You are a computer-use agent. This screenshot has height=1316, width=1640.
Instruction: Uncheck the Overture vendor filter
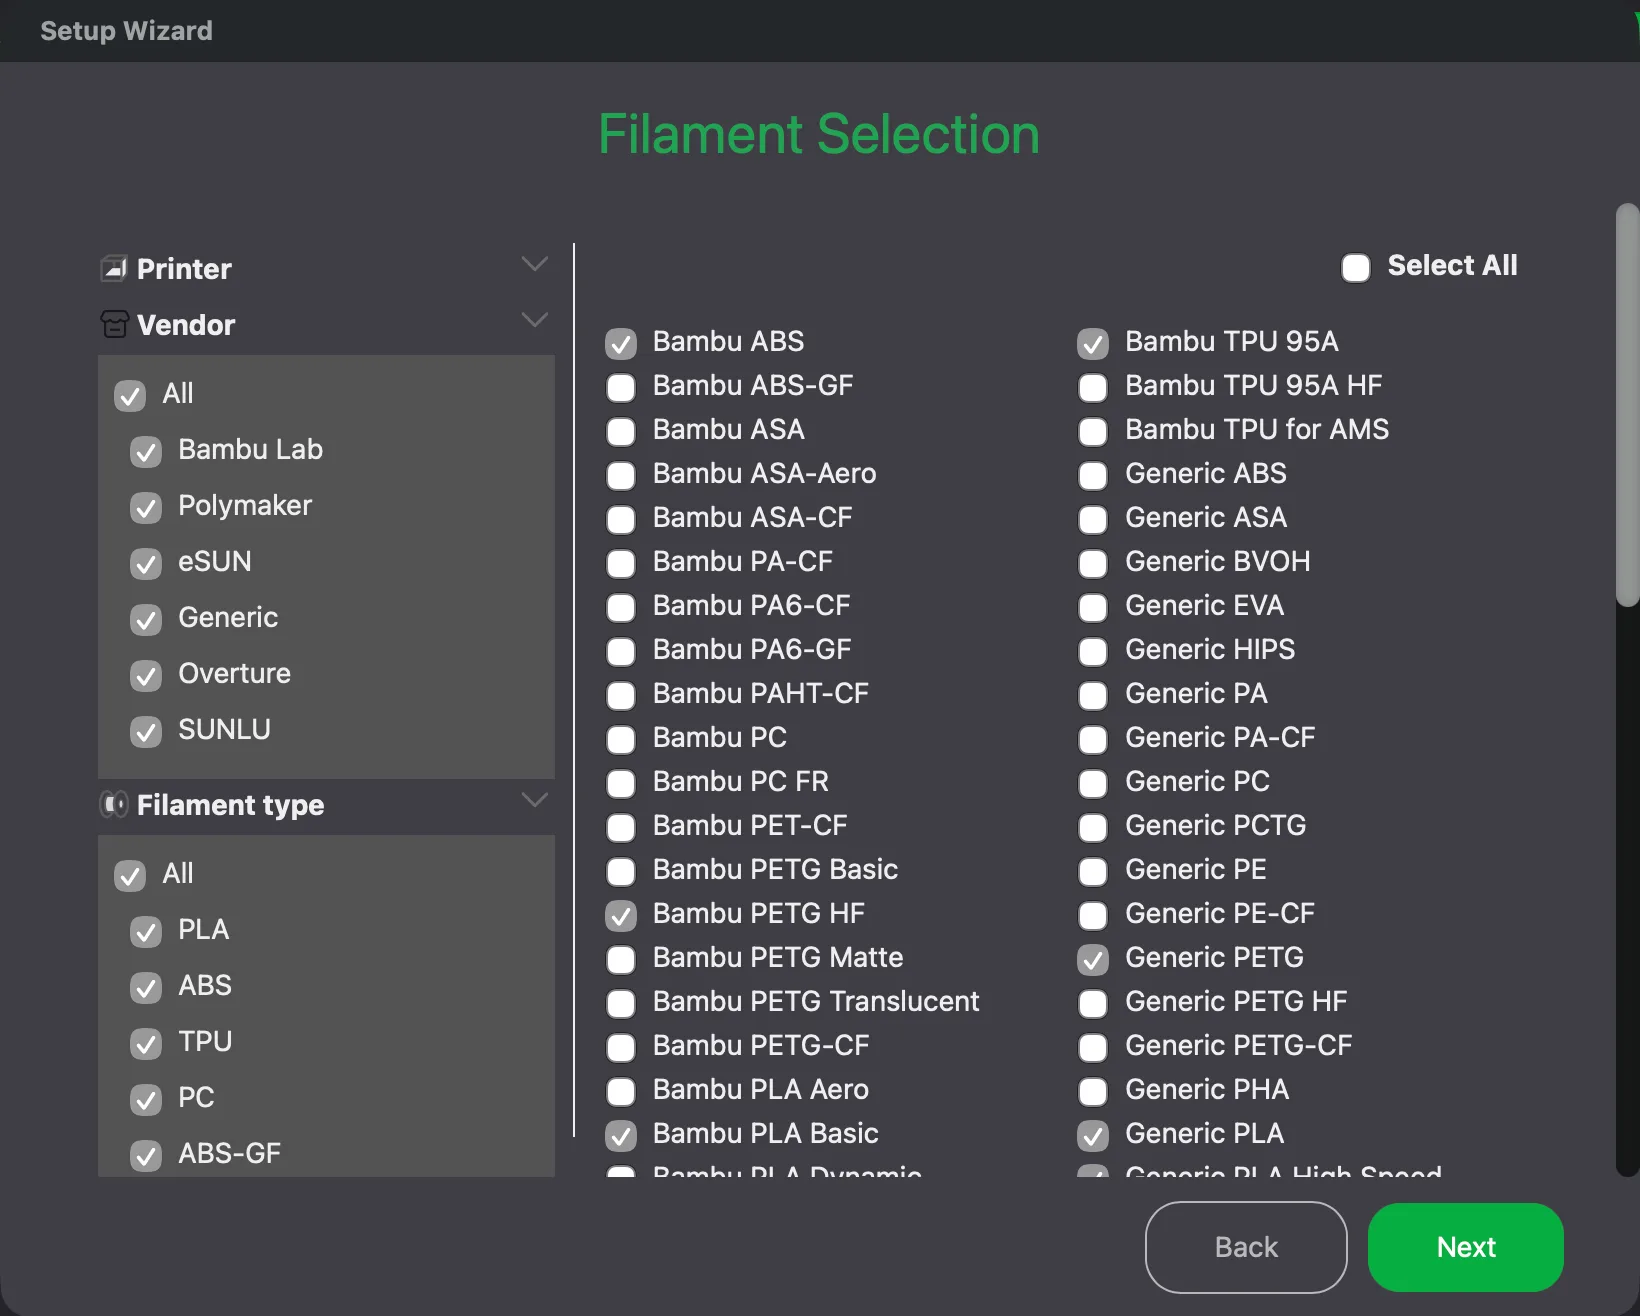[146, 675]
